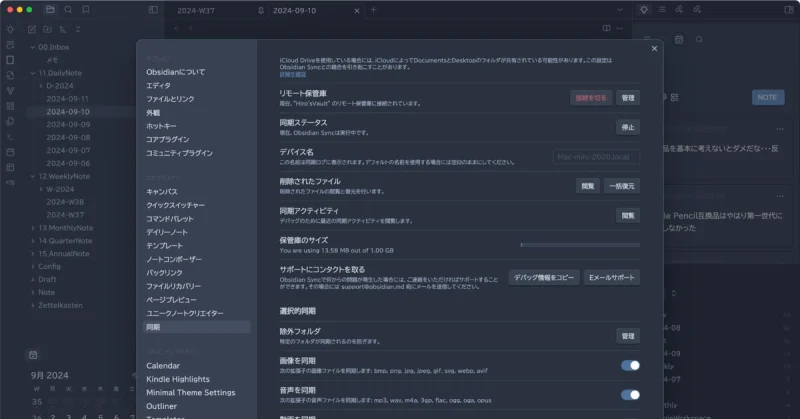Click the device name input field
This screenshot has height=419, width=800.
596,157
